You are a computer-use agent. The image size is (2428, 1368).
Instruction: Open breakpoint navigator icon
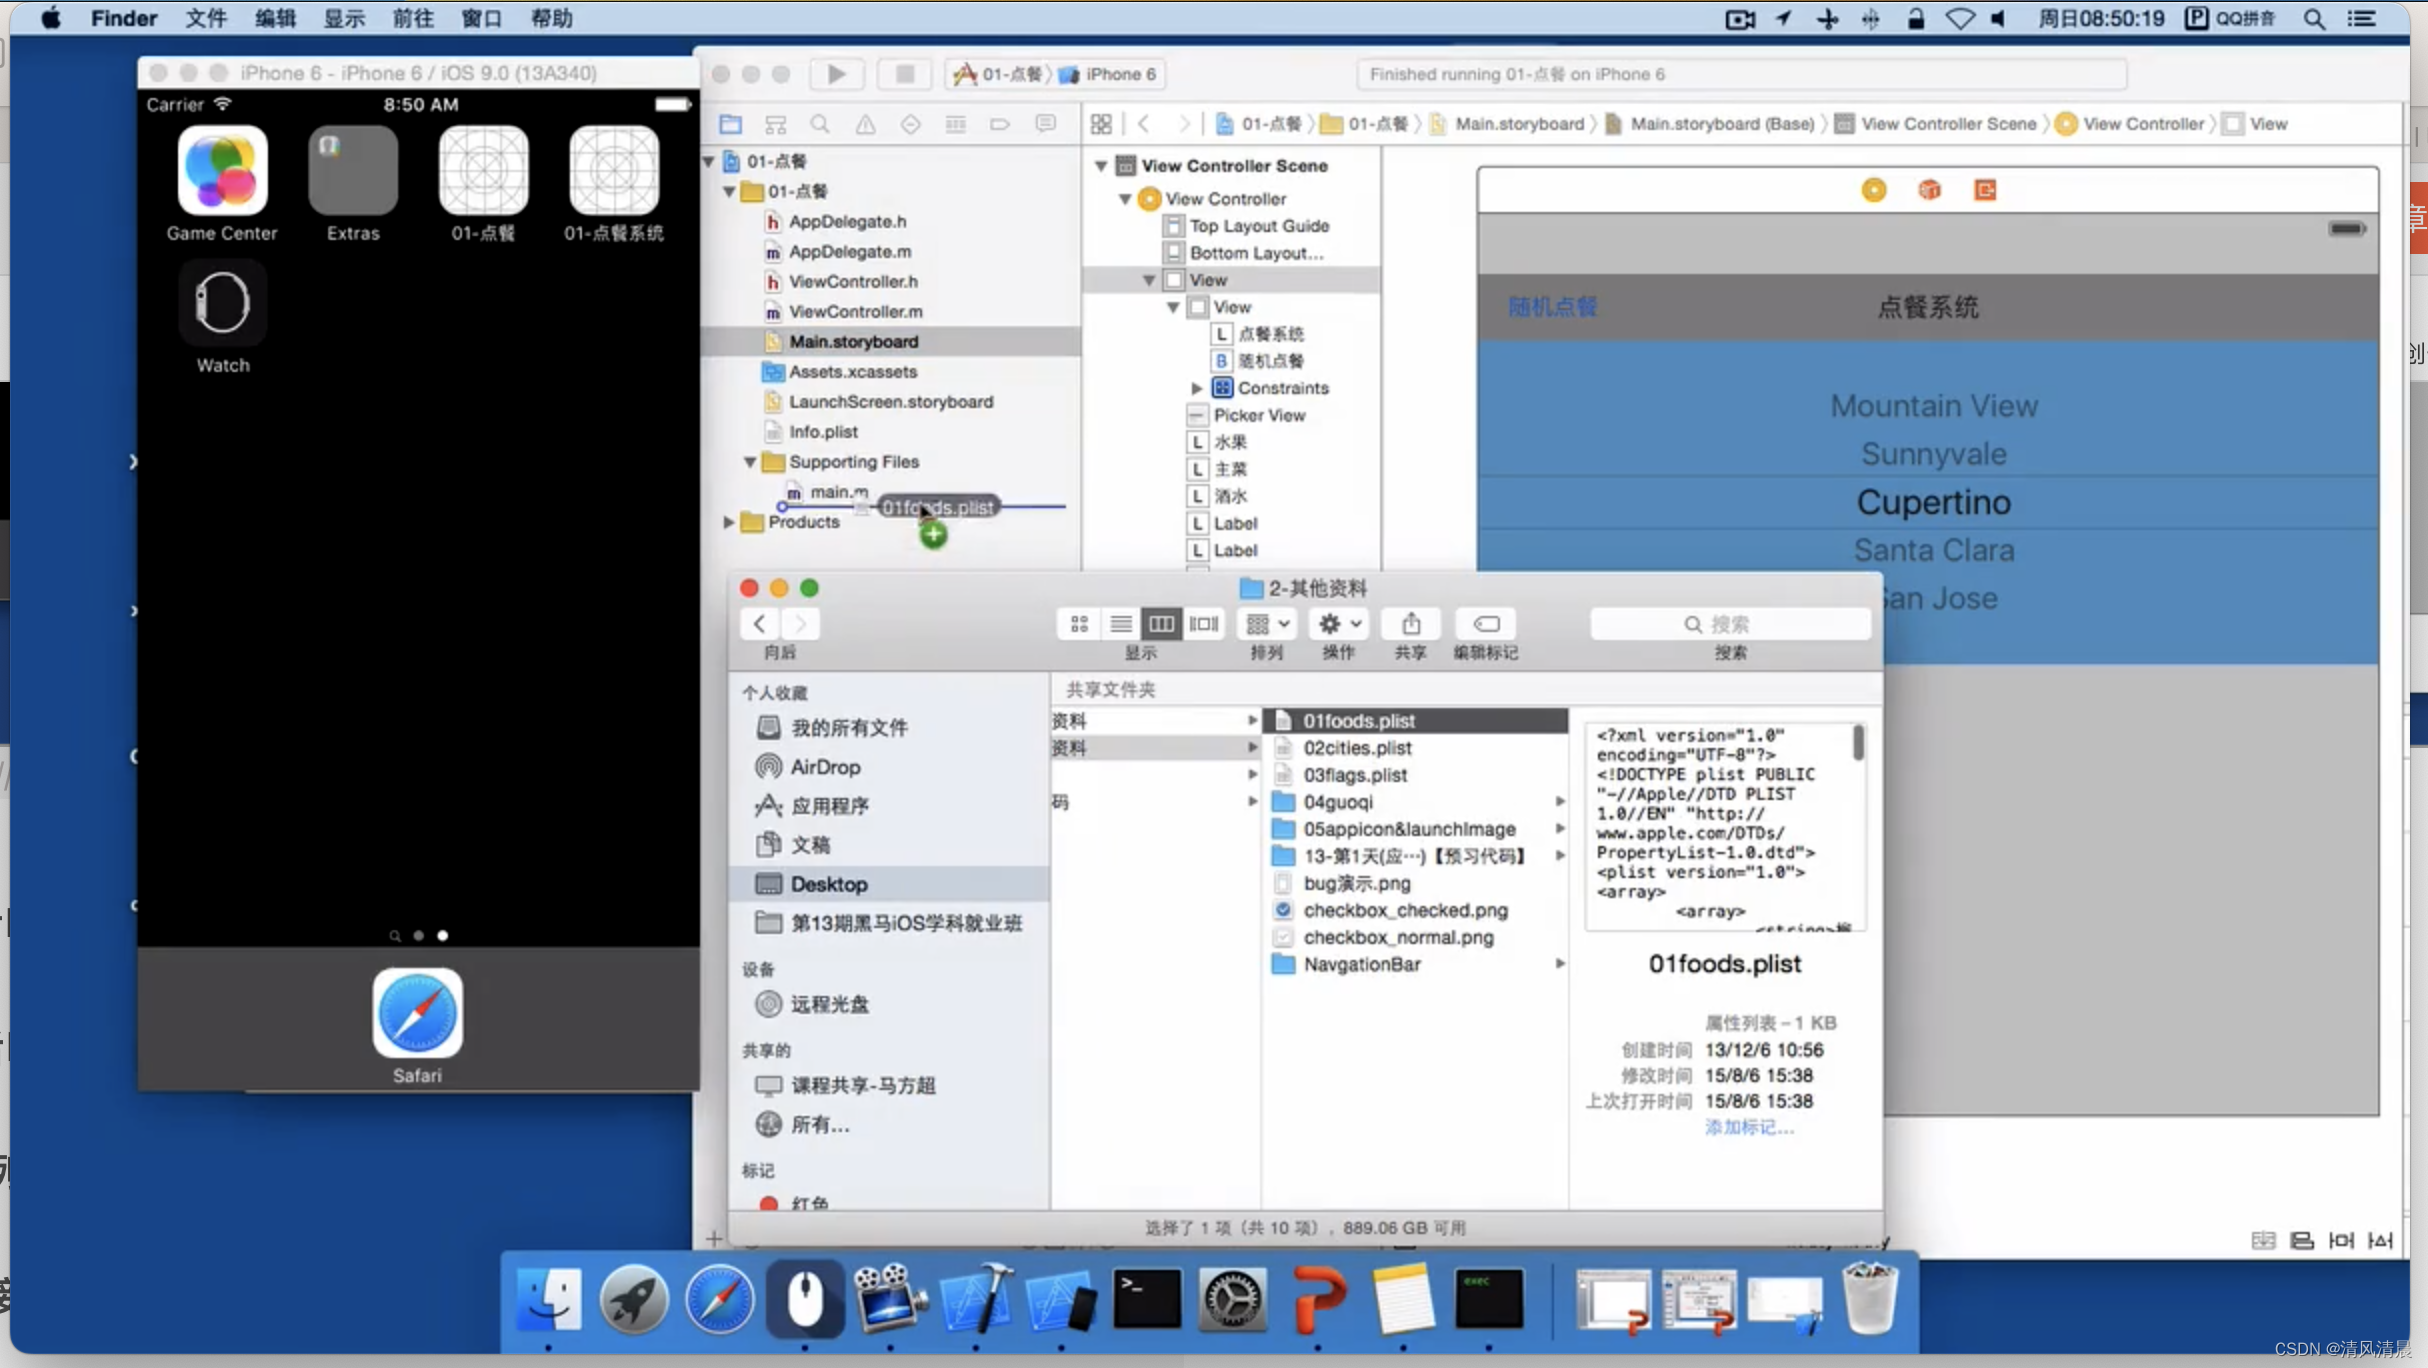coord(1000,124)
